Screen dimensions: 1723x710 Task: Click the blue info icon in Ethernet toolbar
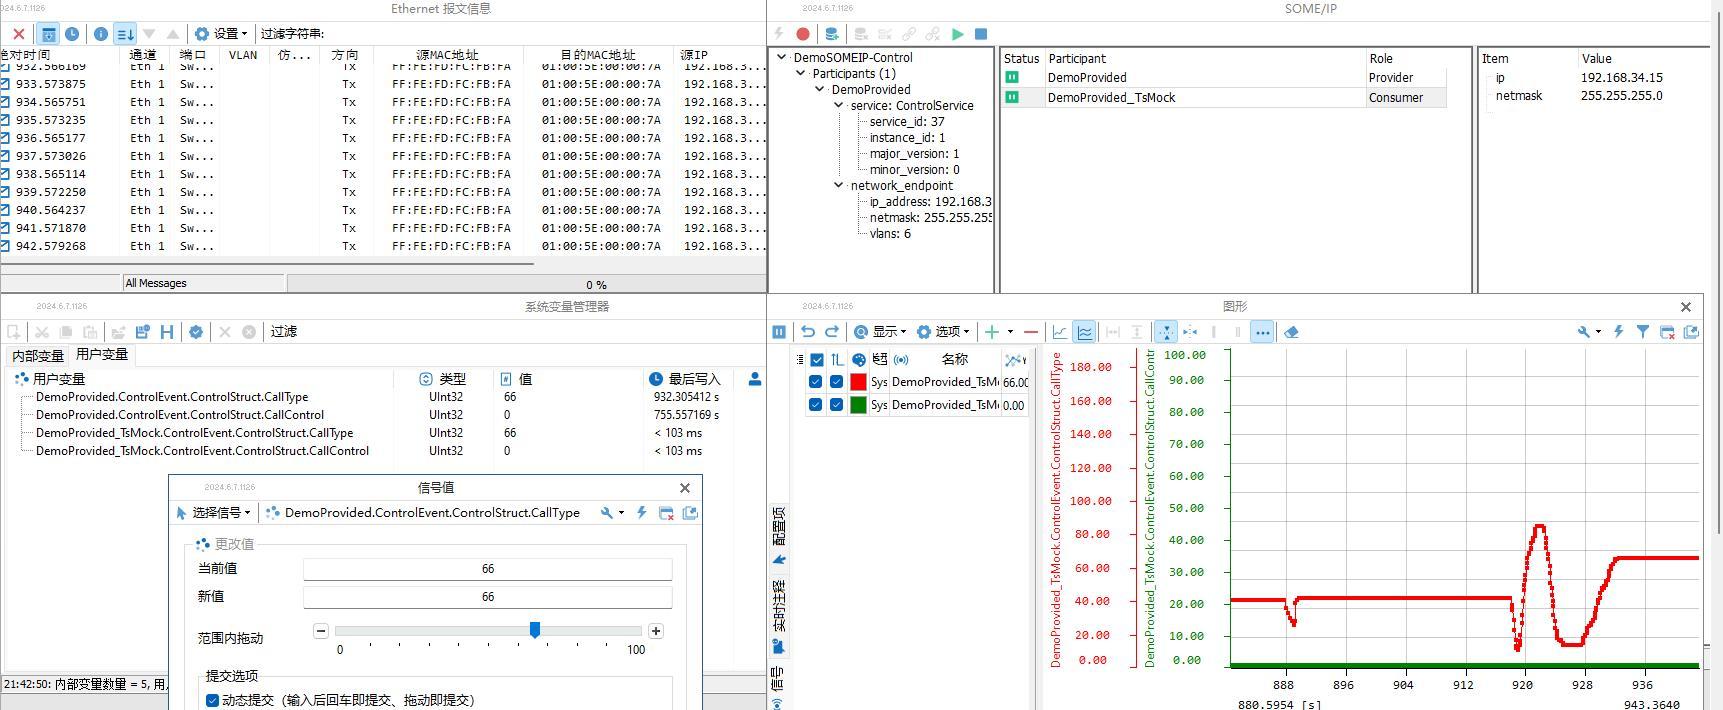coord(101,33)
